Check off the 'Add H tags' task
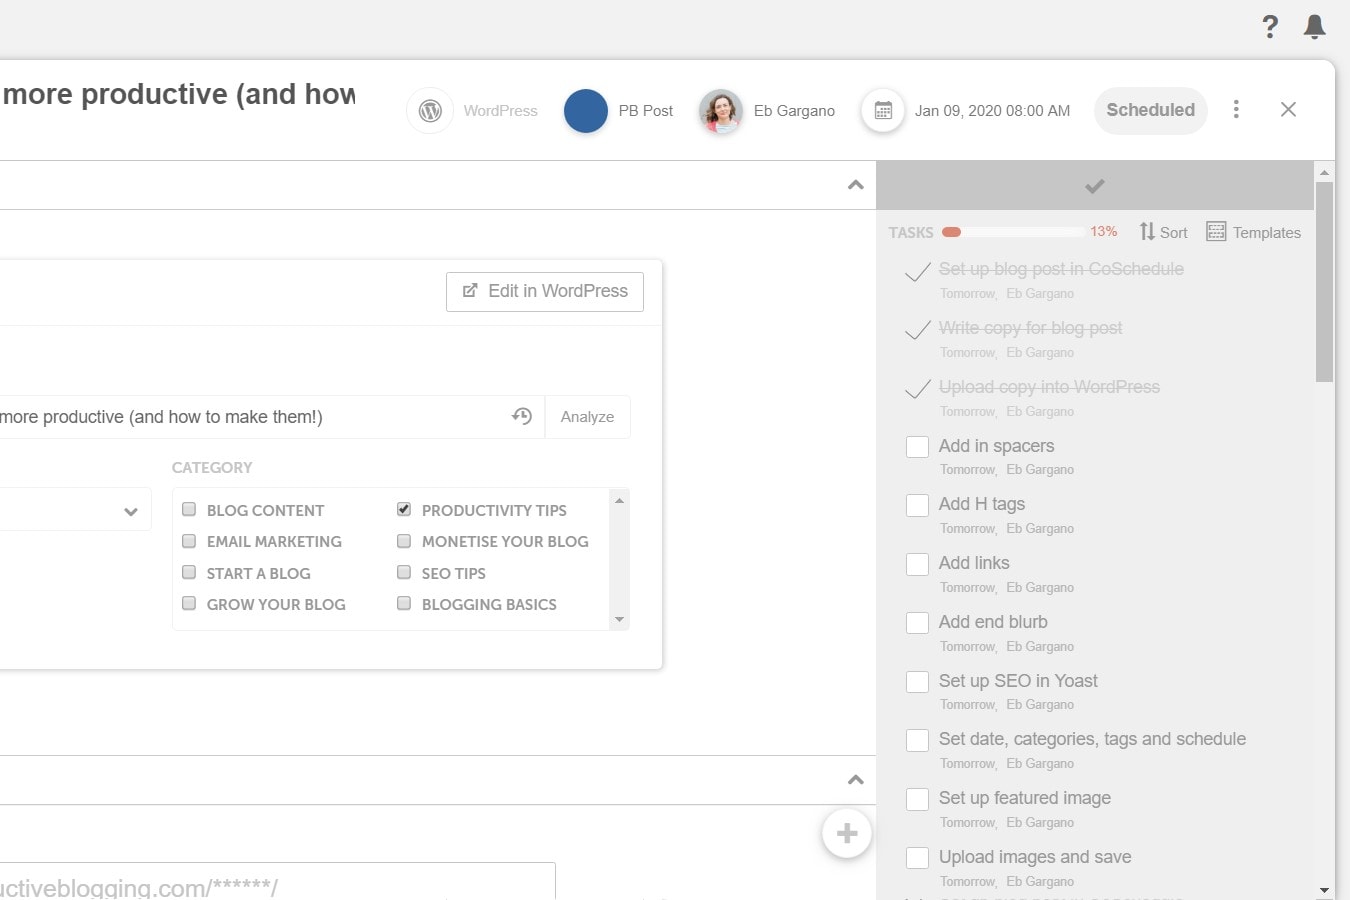The width and height of the screenshot is (1350, 900). coord(917,505)
